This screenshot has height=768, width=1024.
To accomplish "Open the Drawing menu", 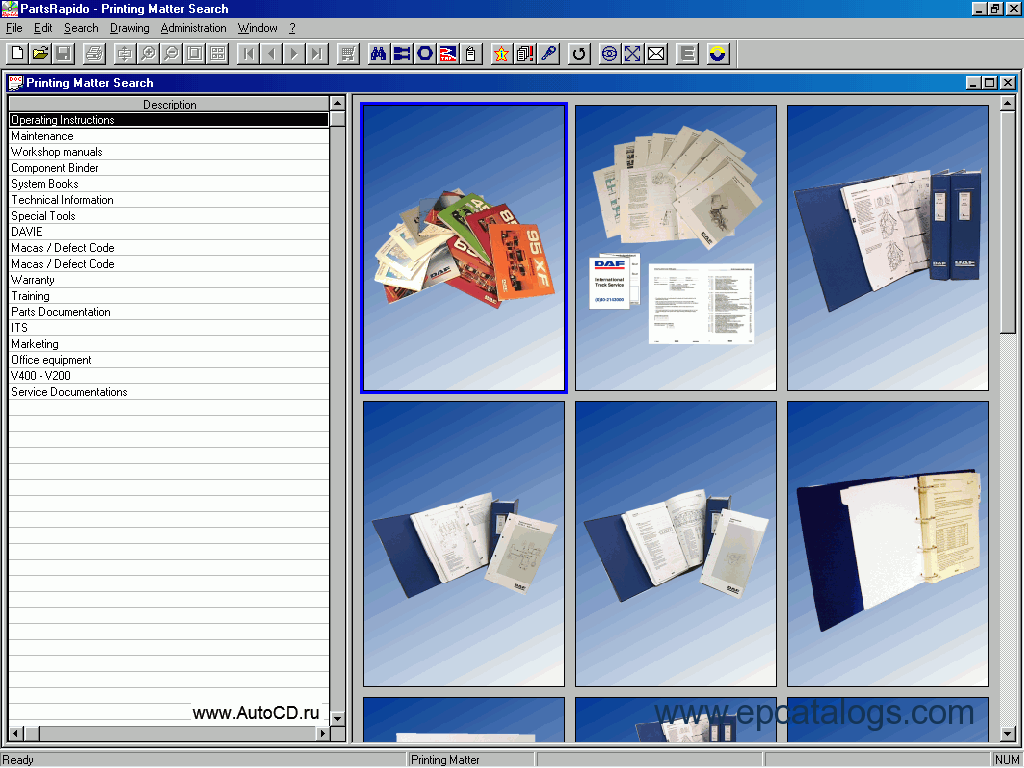I will 129,28.
